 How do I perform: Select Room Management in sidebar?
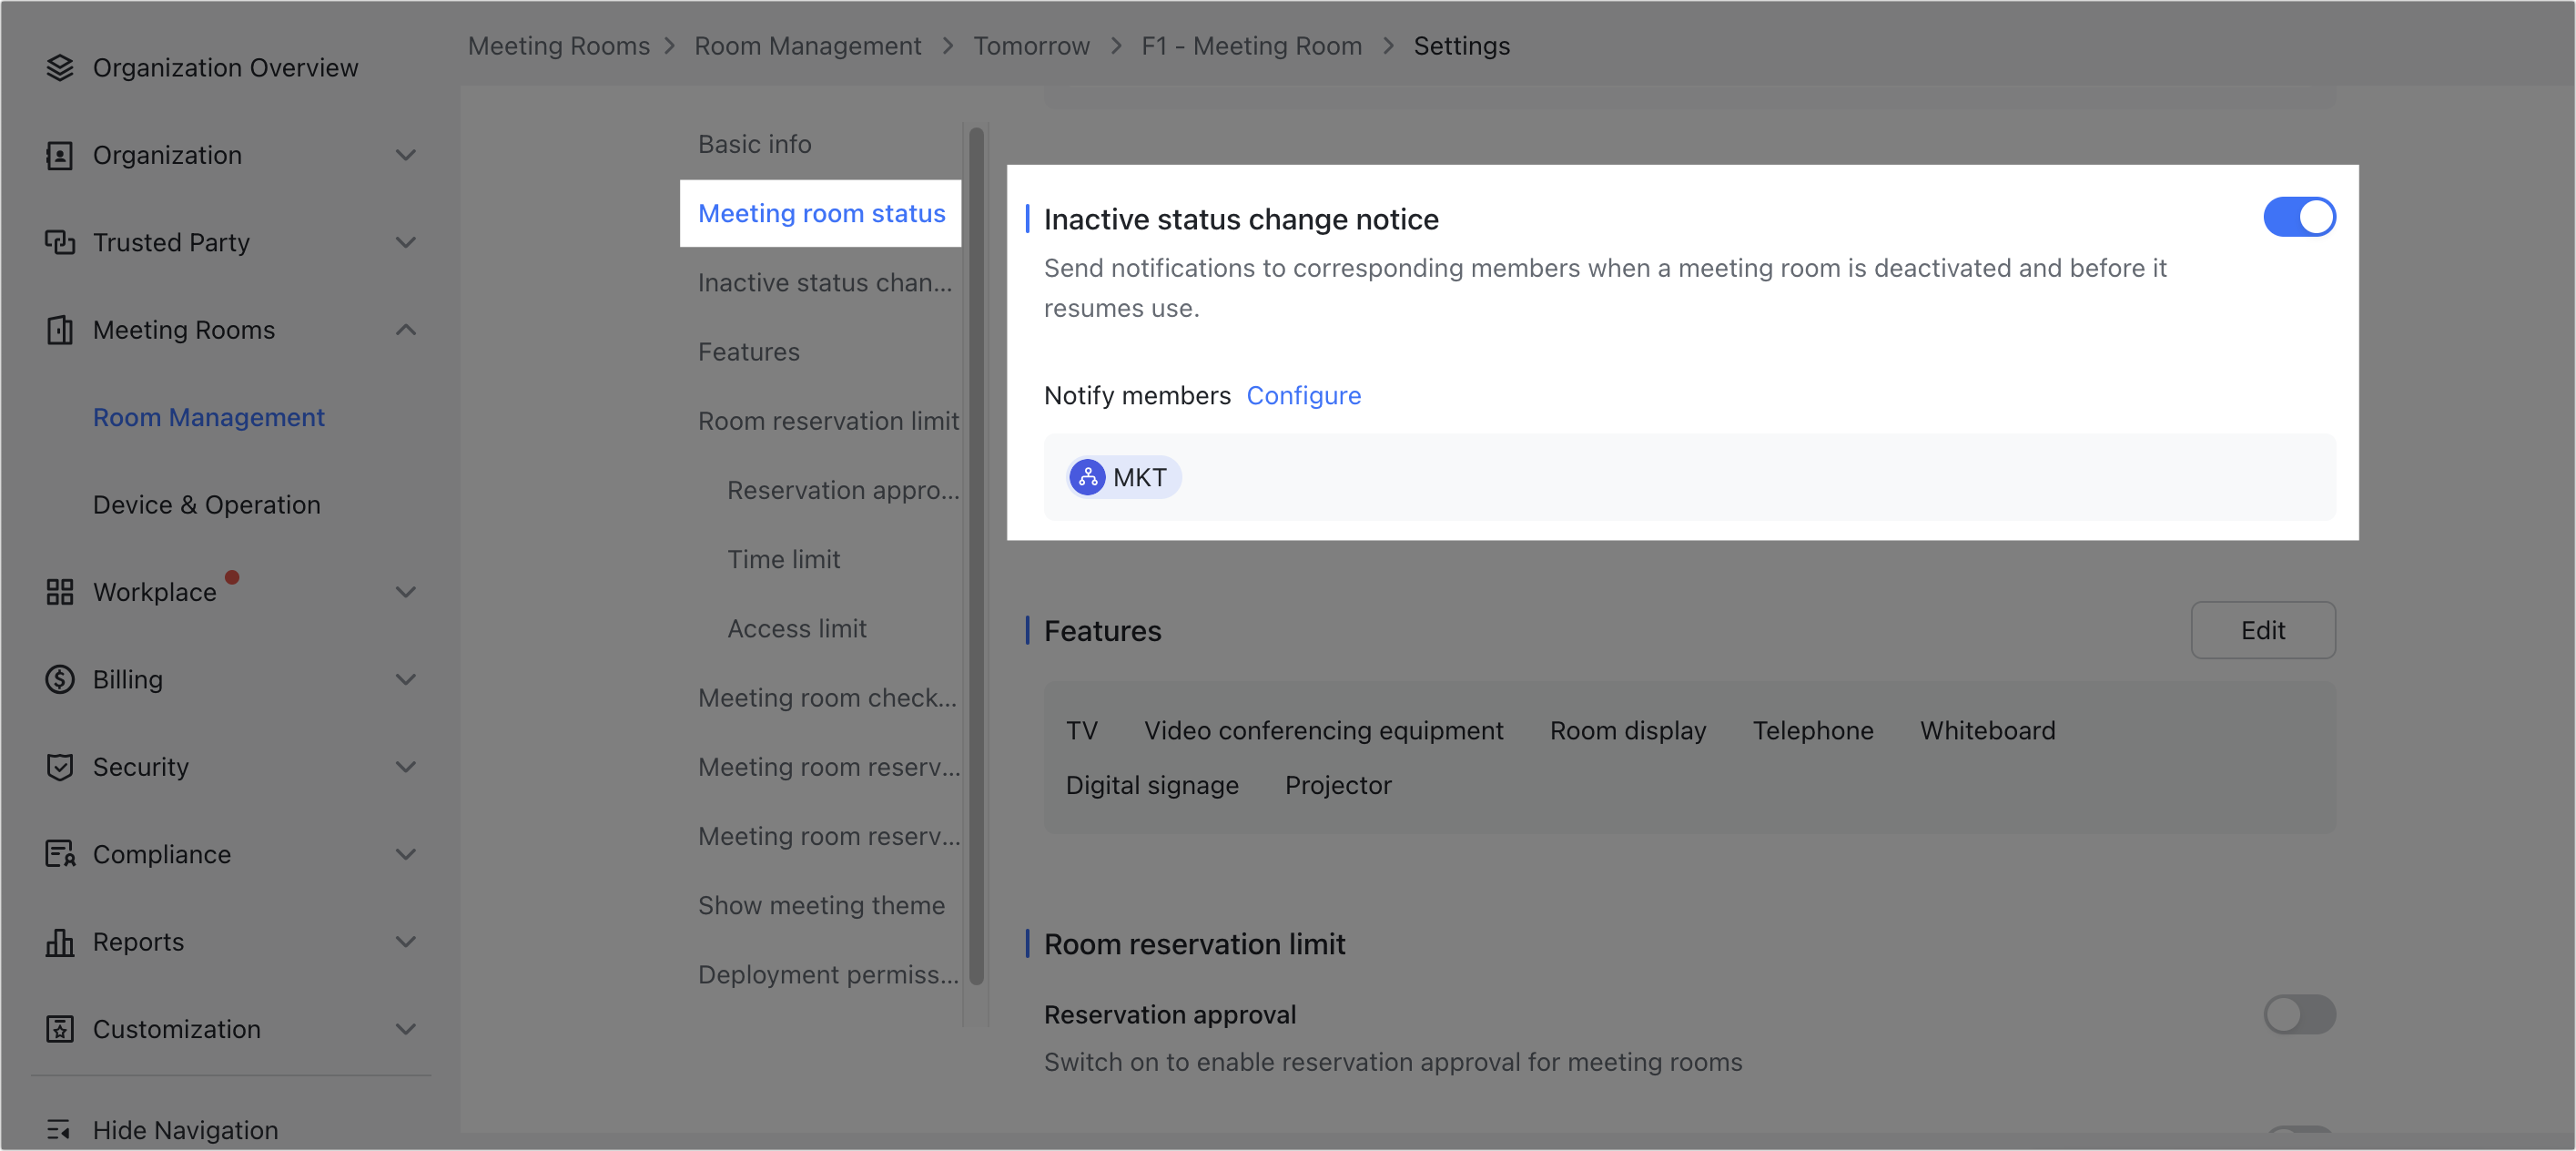tap(209, 417)
